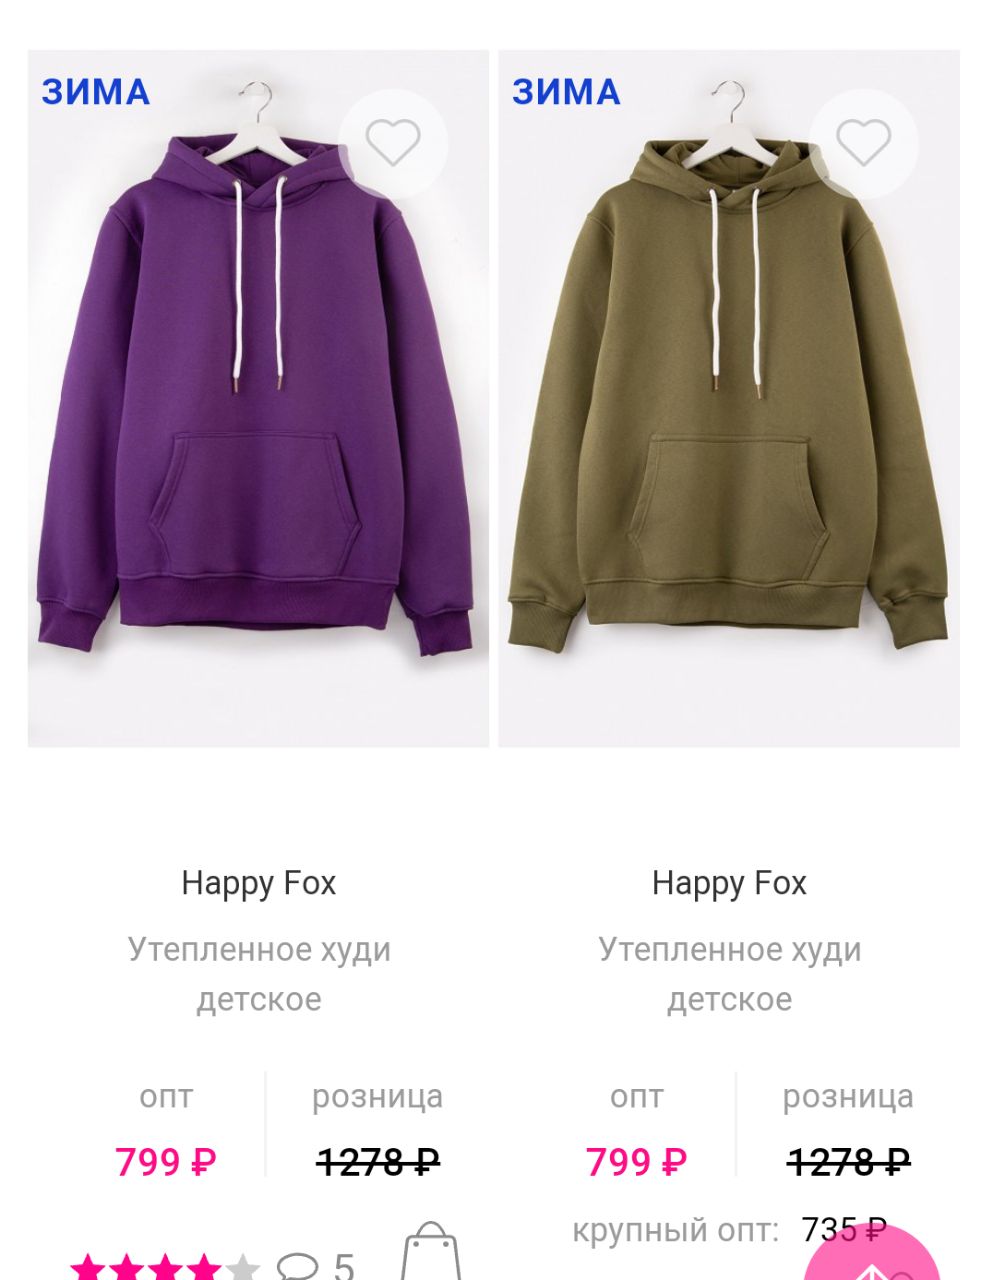Select the 799 ₽ опт price for olive hoodie
The height and width of the screenshot is (1280, 997).
click(636, 1162)
